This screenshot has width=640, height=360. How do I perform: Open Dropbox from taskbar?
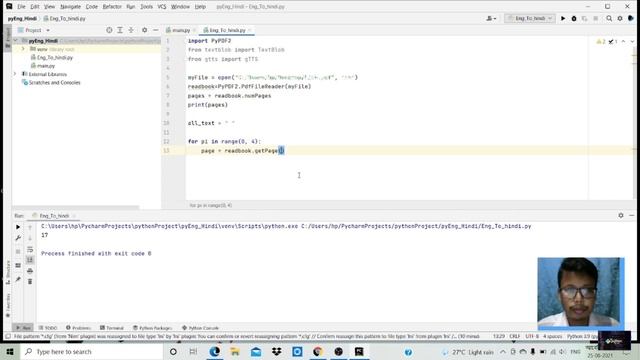click(x=277, y=351)
